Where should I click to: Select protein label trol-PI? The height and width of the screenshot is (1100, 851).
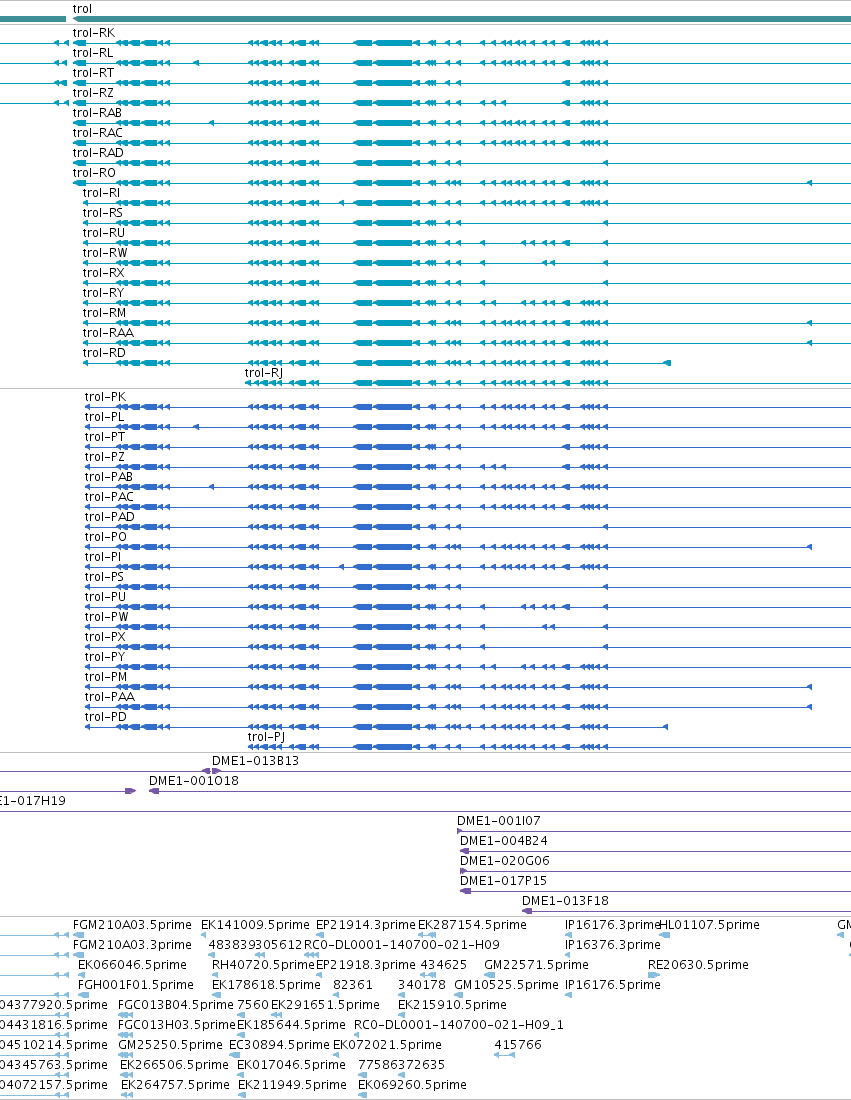click(103, 557)
